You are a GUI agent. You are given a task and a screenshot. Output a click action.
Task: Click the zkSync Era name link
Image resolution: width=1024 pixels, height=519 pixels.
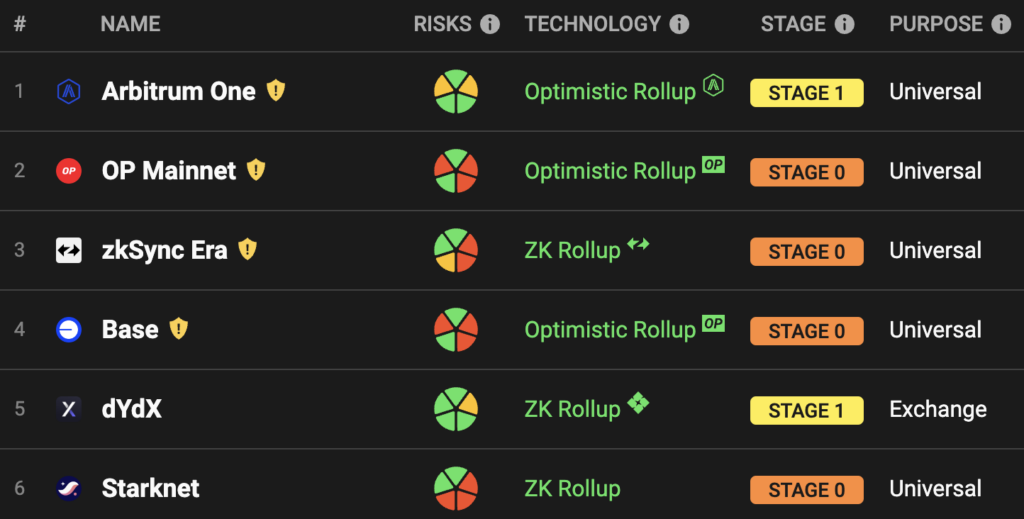165,250
